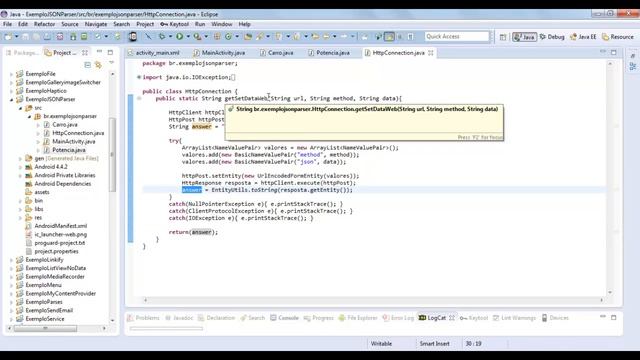
Task: Click Writable in the status bar
Action: tap(381, 344)
